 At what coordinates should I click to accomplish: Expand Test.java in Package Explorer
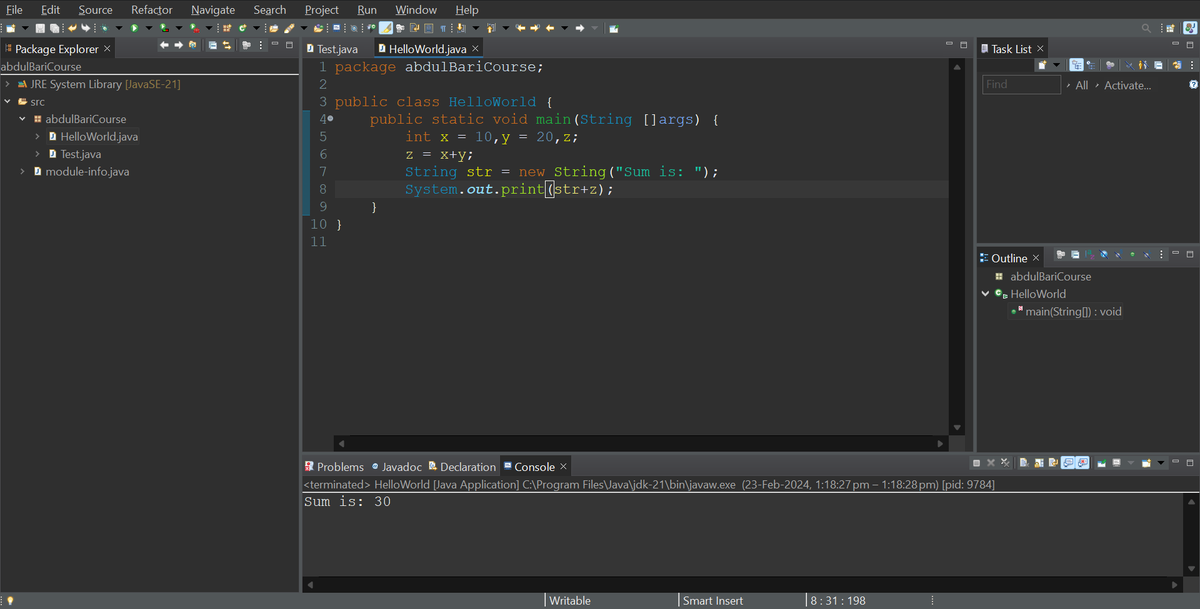click(x=37, y=154)
